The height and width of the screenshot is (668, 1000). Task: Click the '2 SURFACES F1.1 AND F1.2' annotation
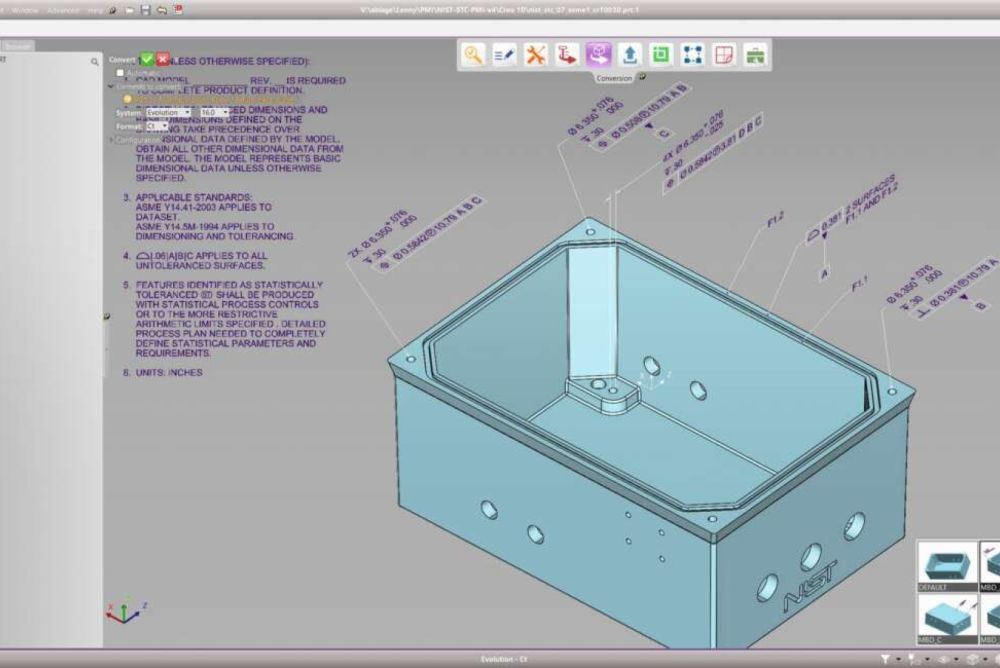871,199
